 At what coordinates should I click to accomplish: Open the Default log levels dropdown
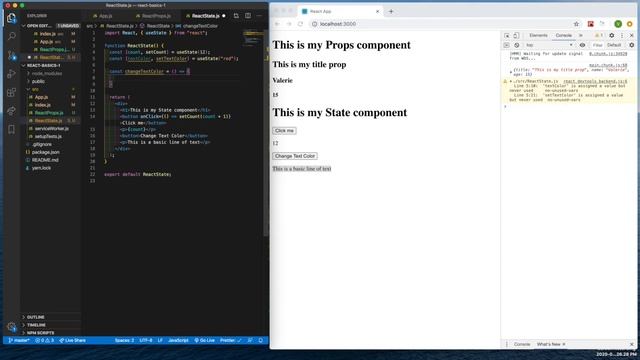pyautogui.click(x=614, y=45)
